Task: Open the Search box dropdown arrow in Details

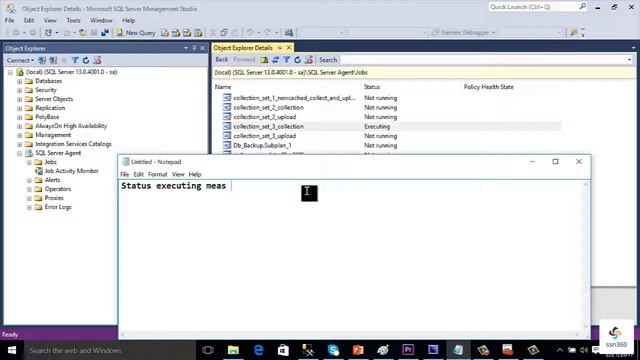Action: tap(629, 60)
